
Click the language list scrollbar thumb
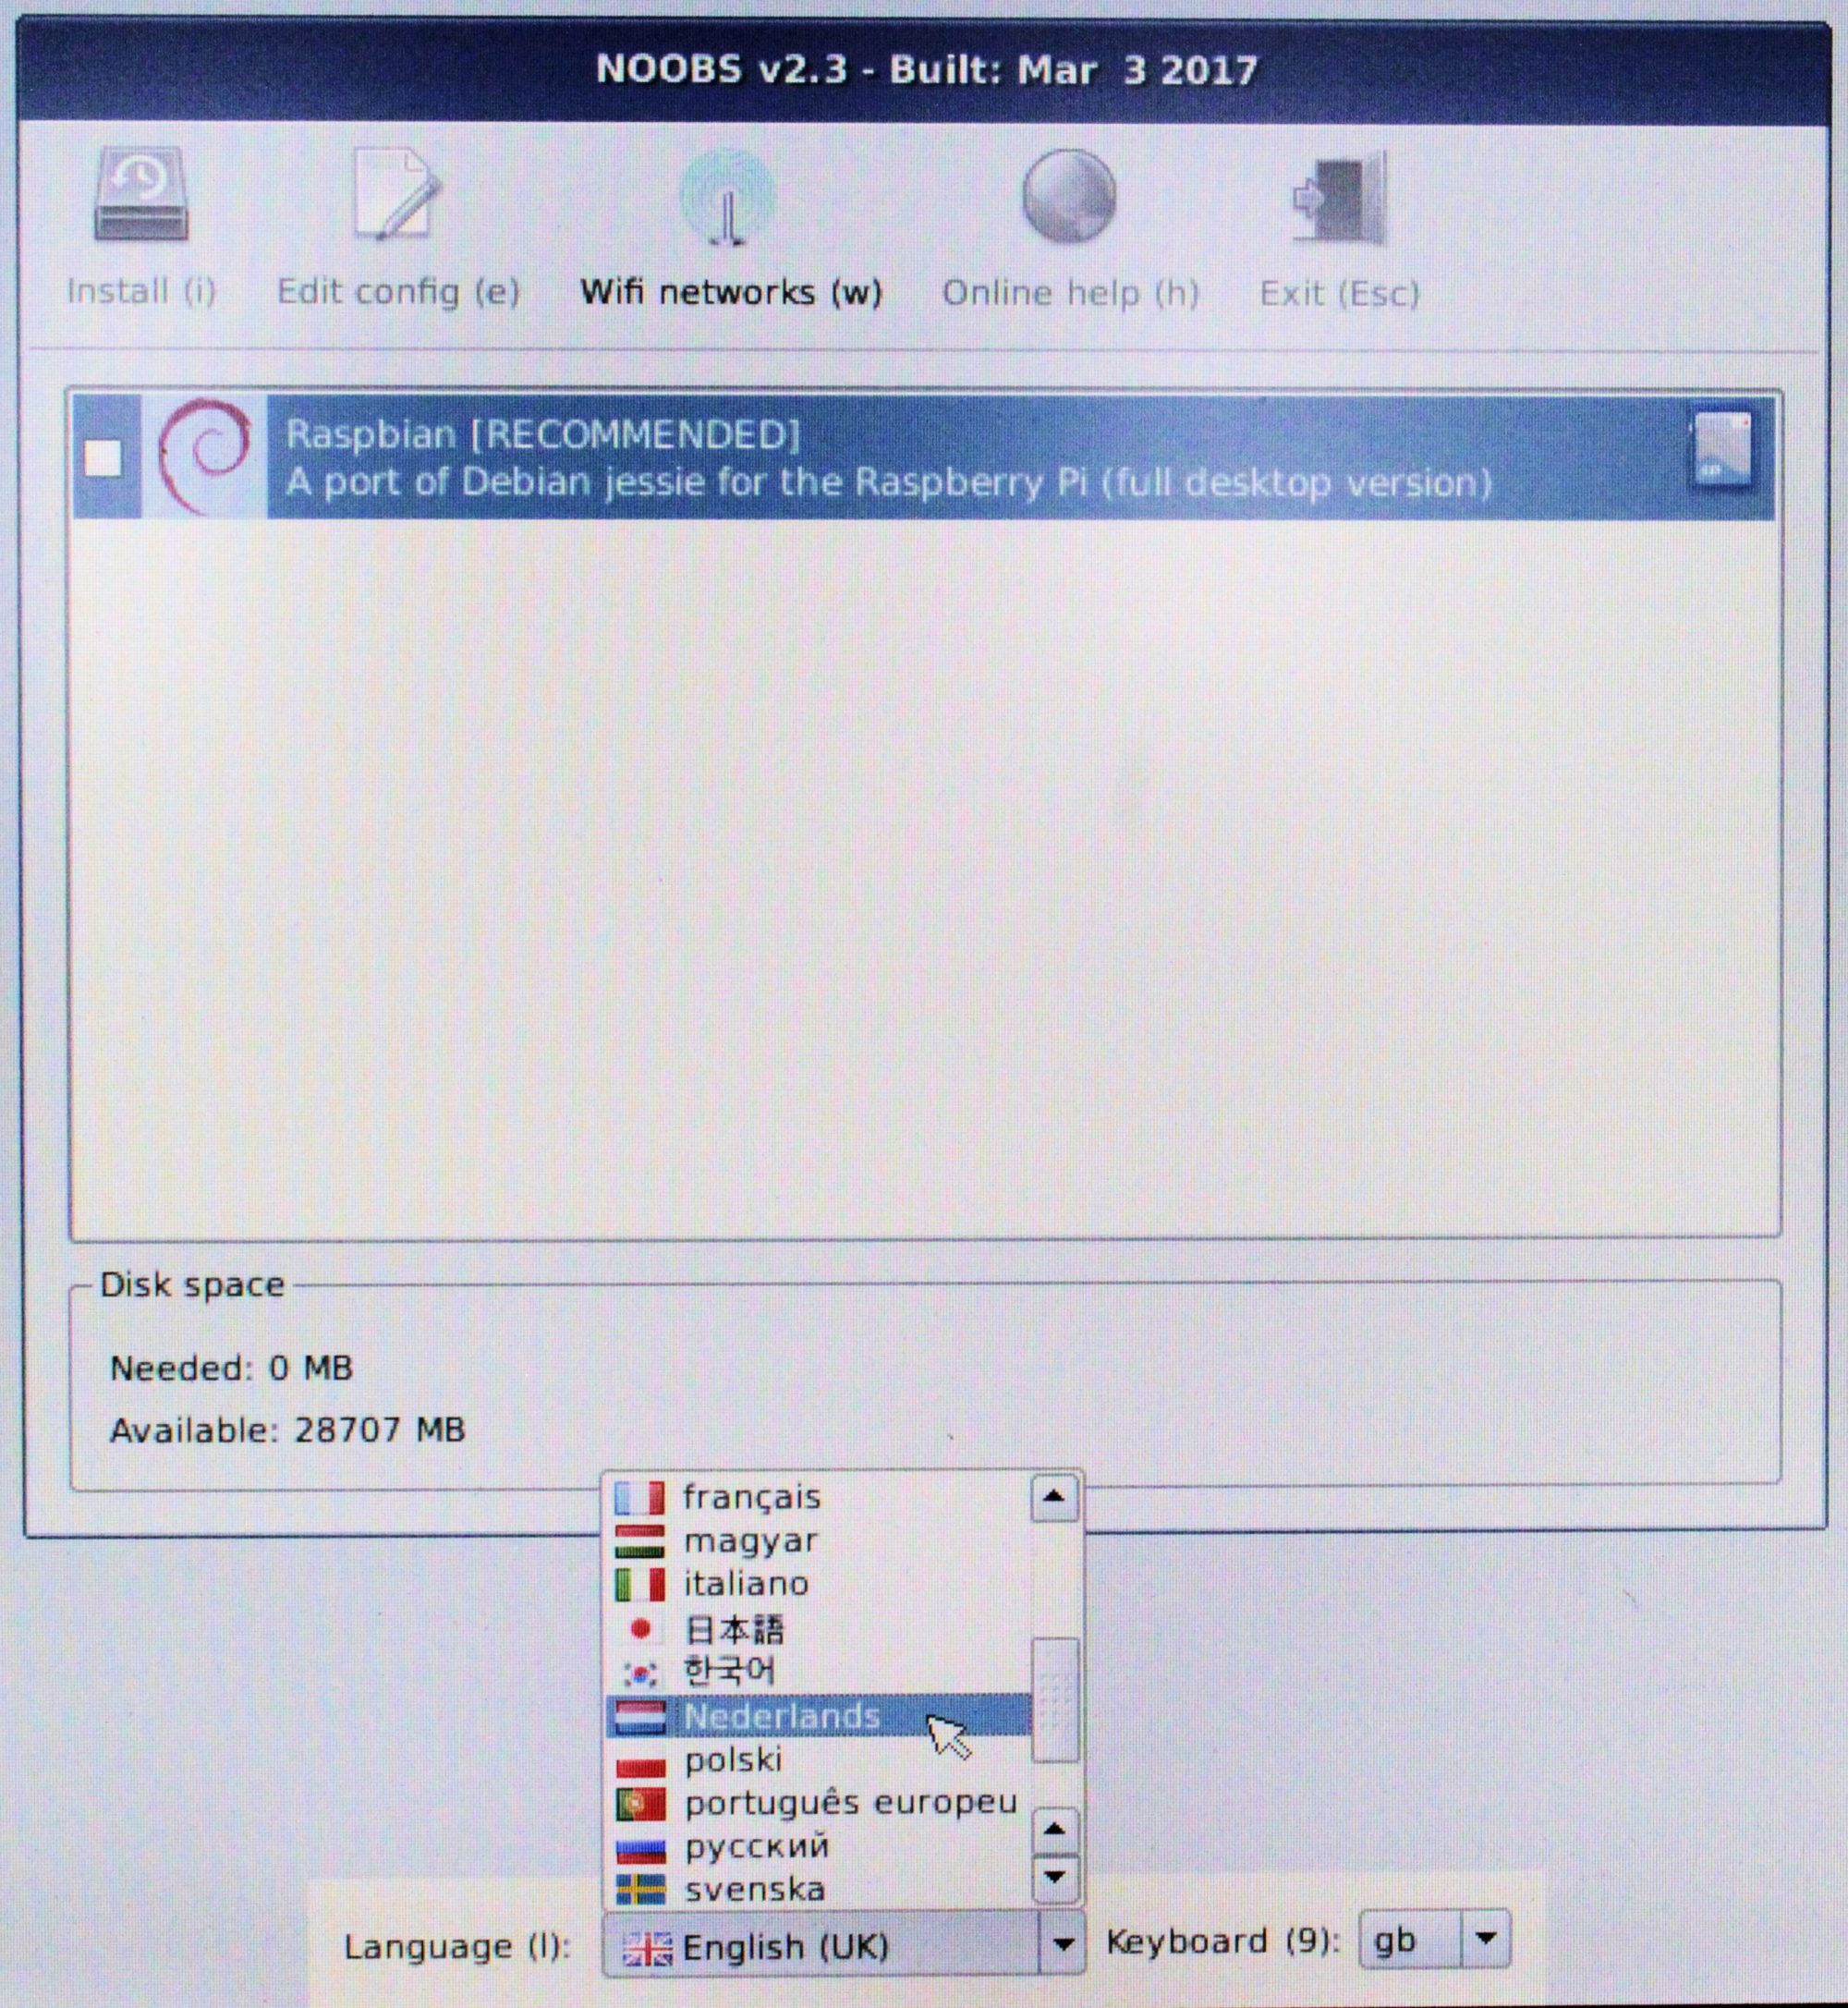tap(1055, 1700)
